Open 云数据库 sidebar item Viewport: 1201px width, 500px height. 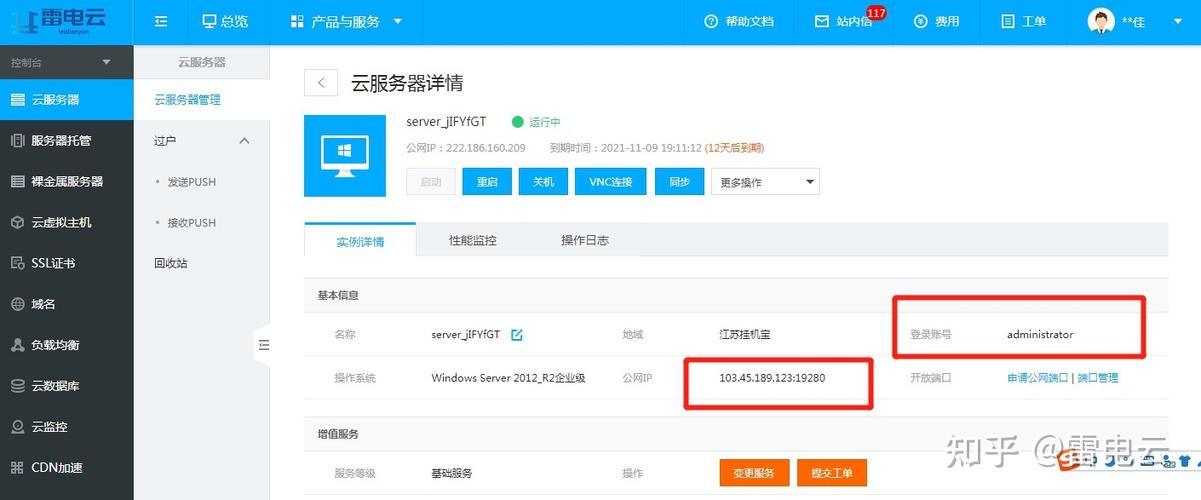point(66,386)
